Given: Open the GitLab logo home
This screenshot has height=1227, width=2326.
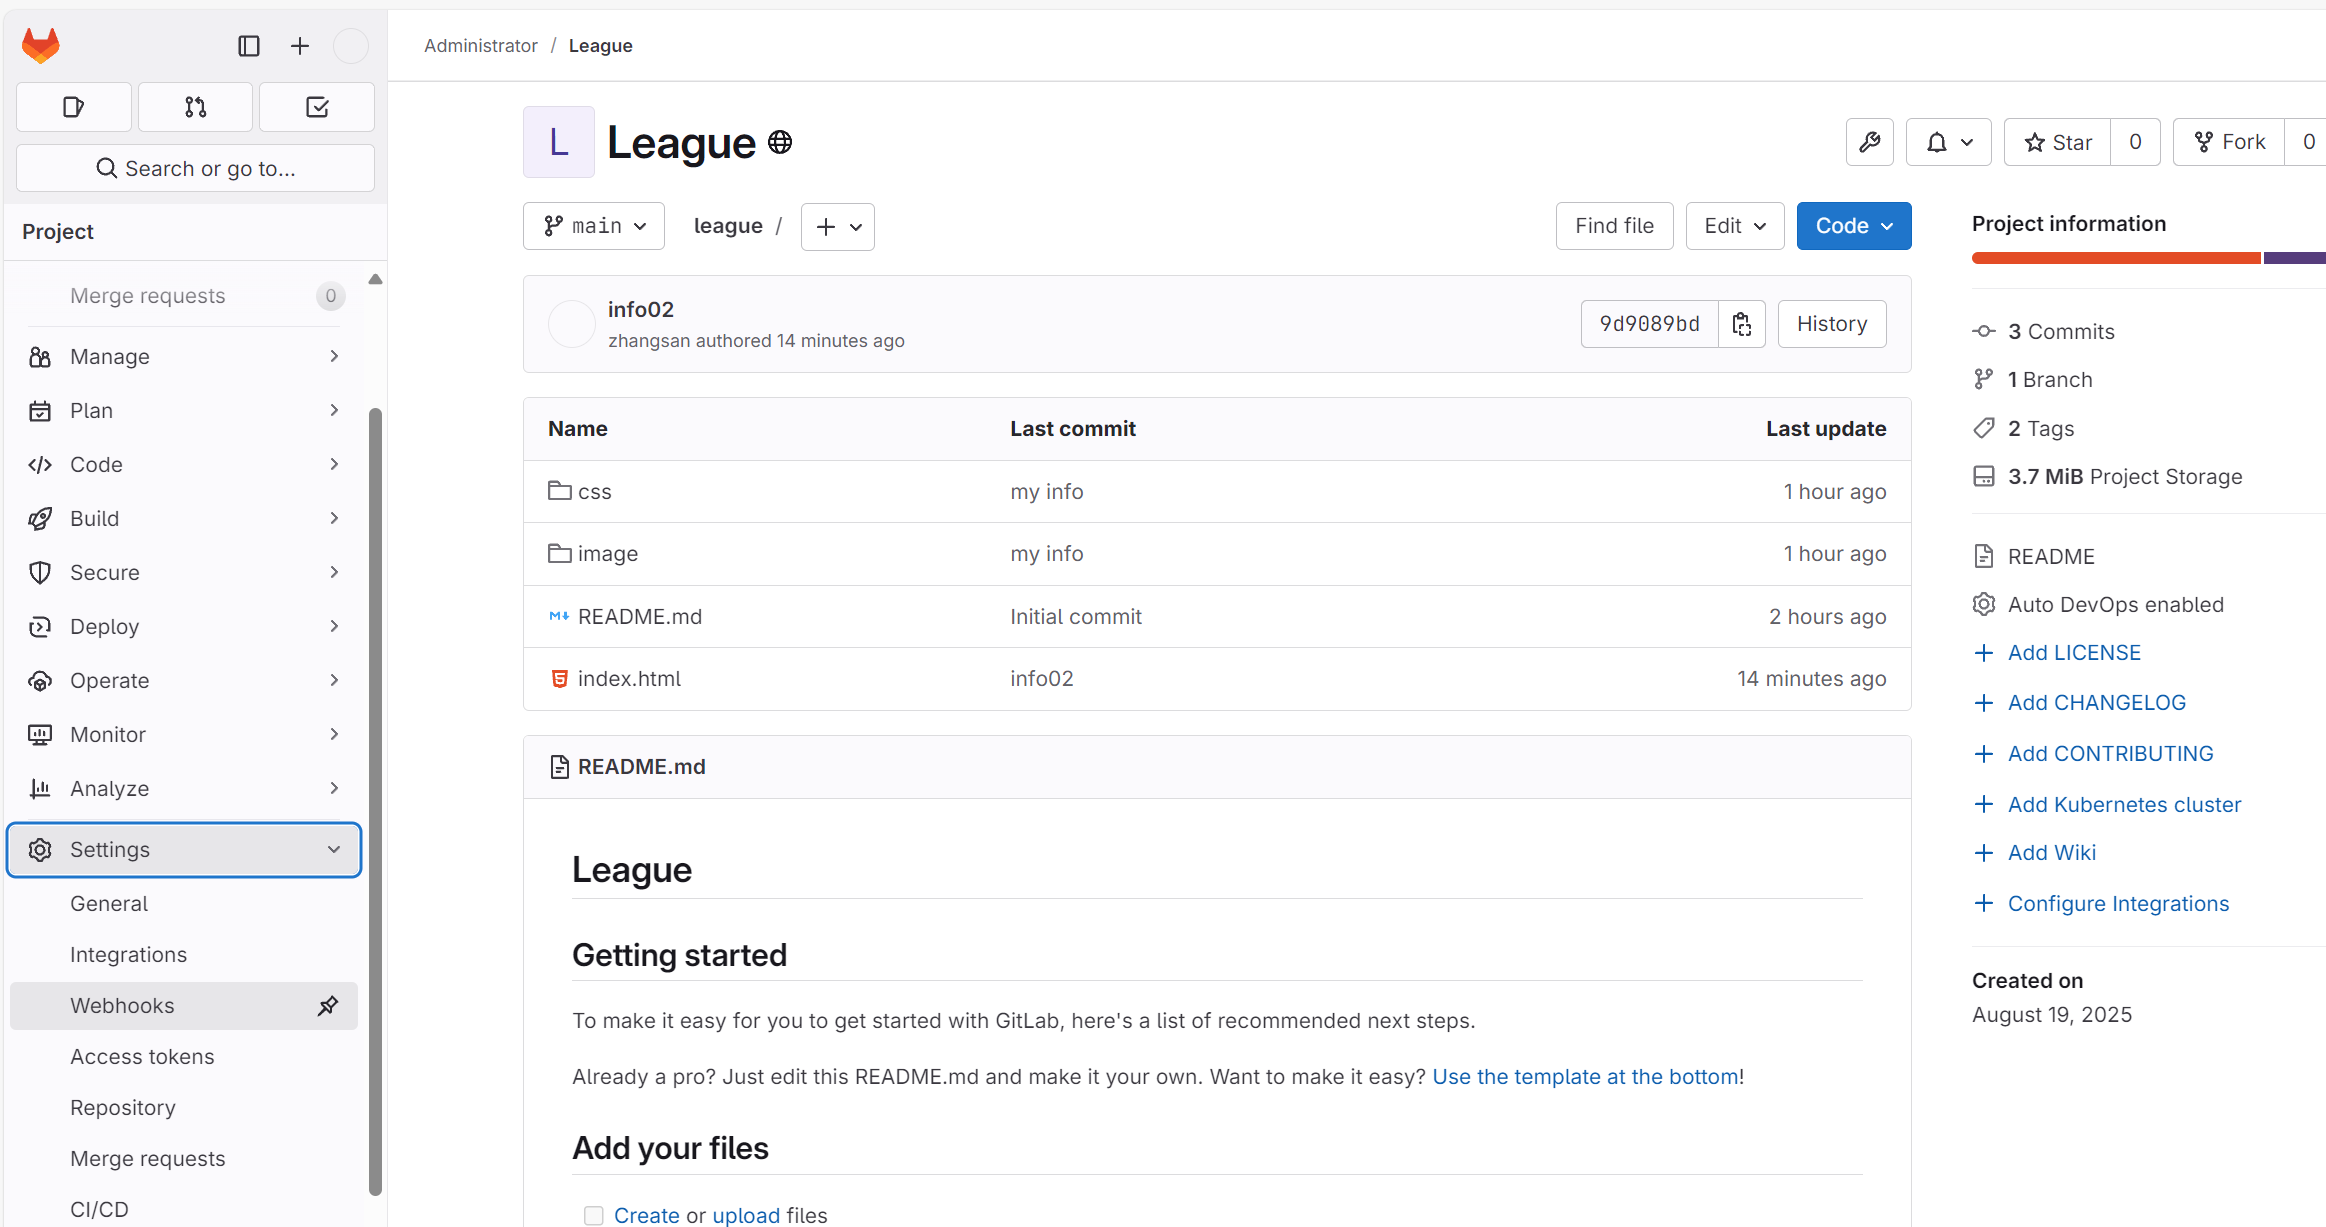Looking at the screenshot, I should tap(41, 45).
